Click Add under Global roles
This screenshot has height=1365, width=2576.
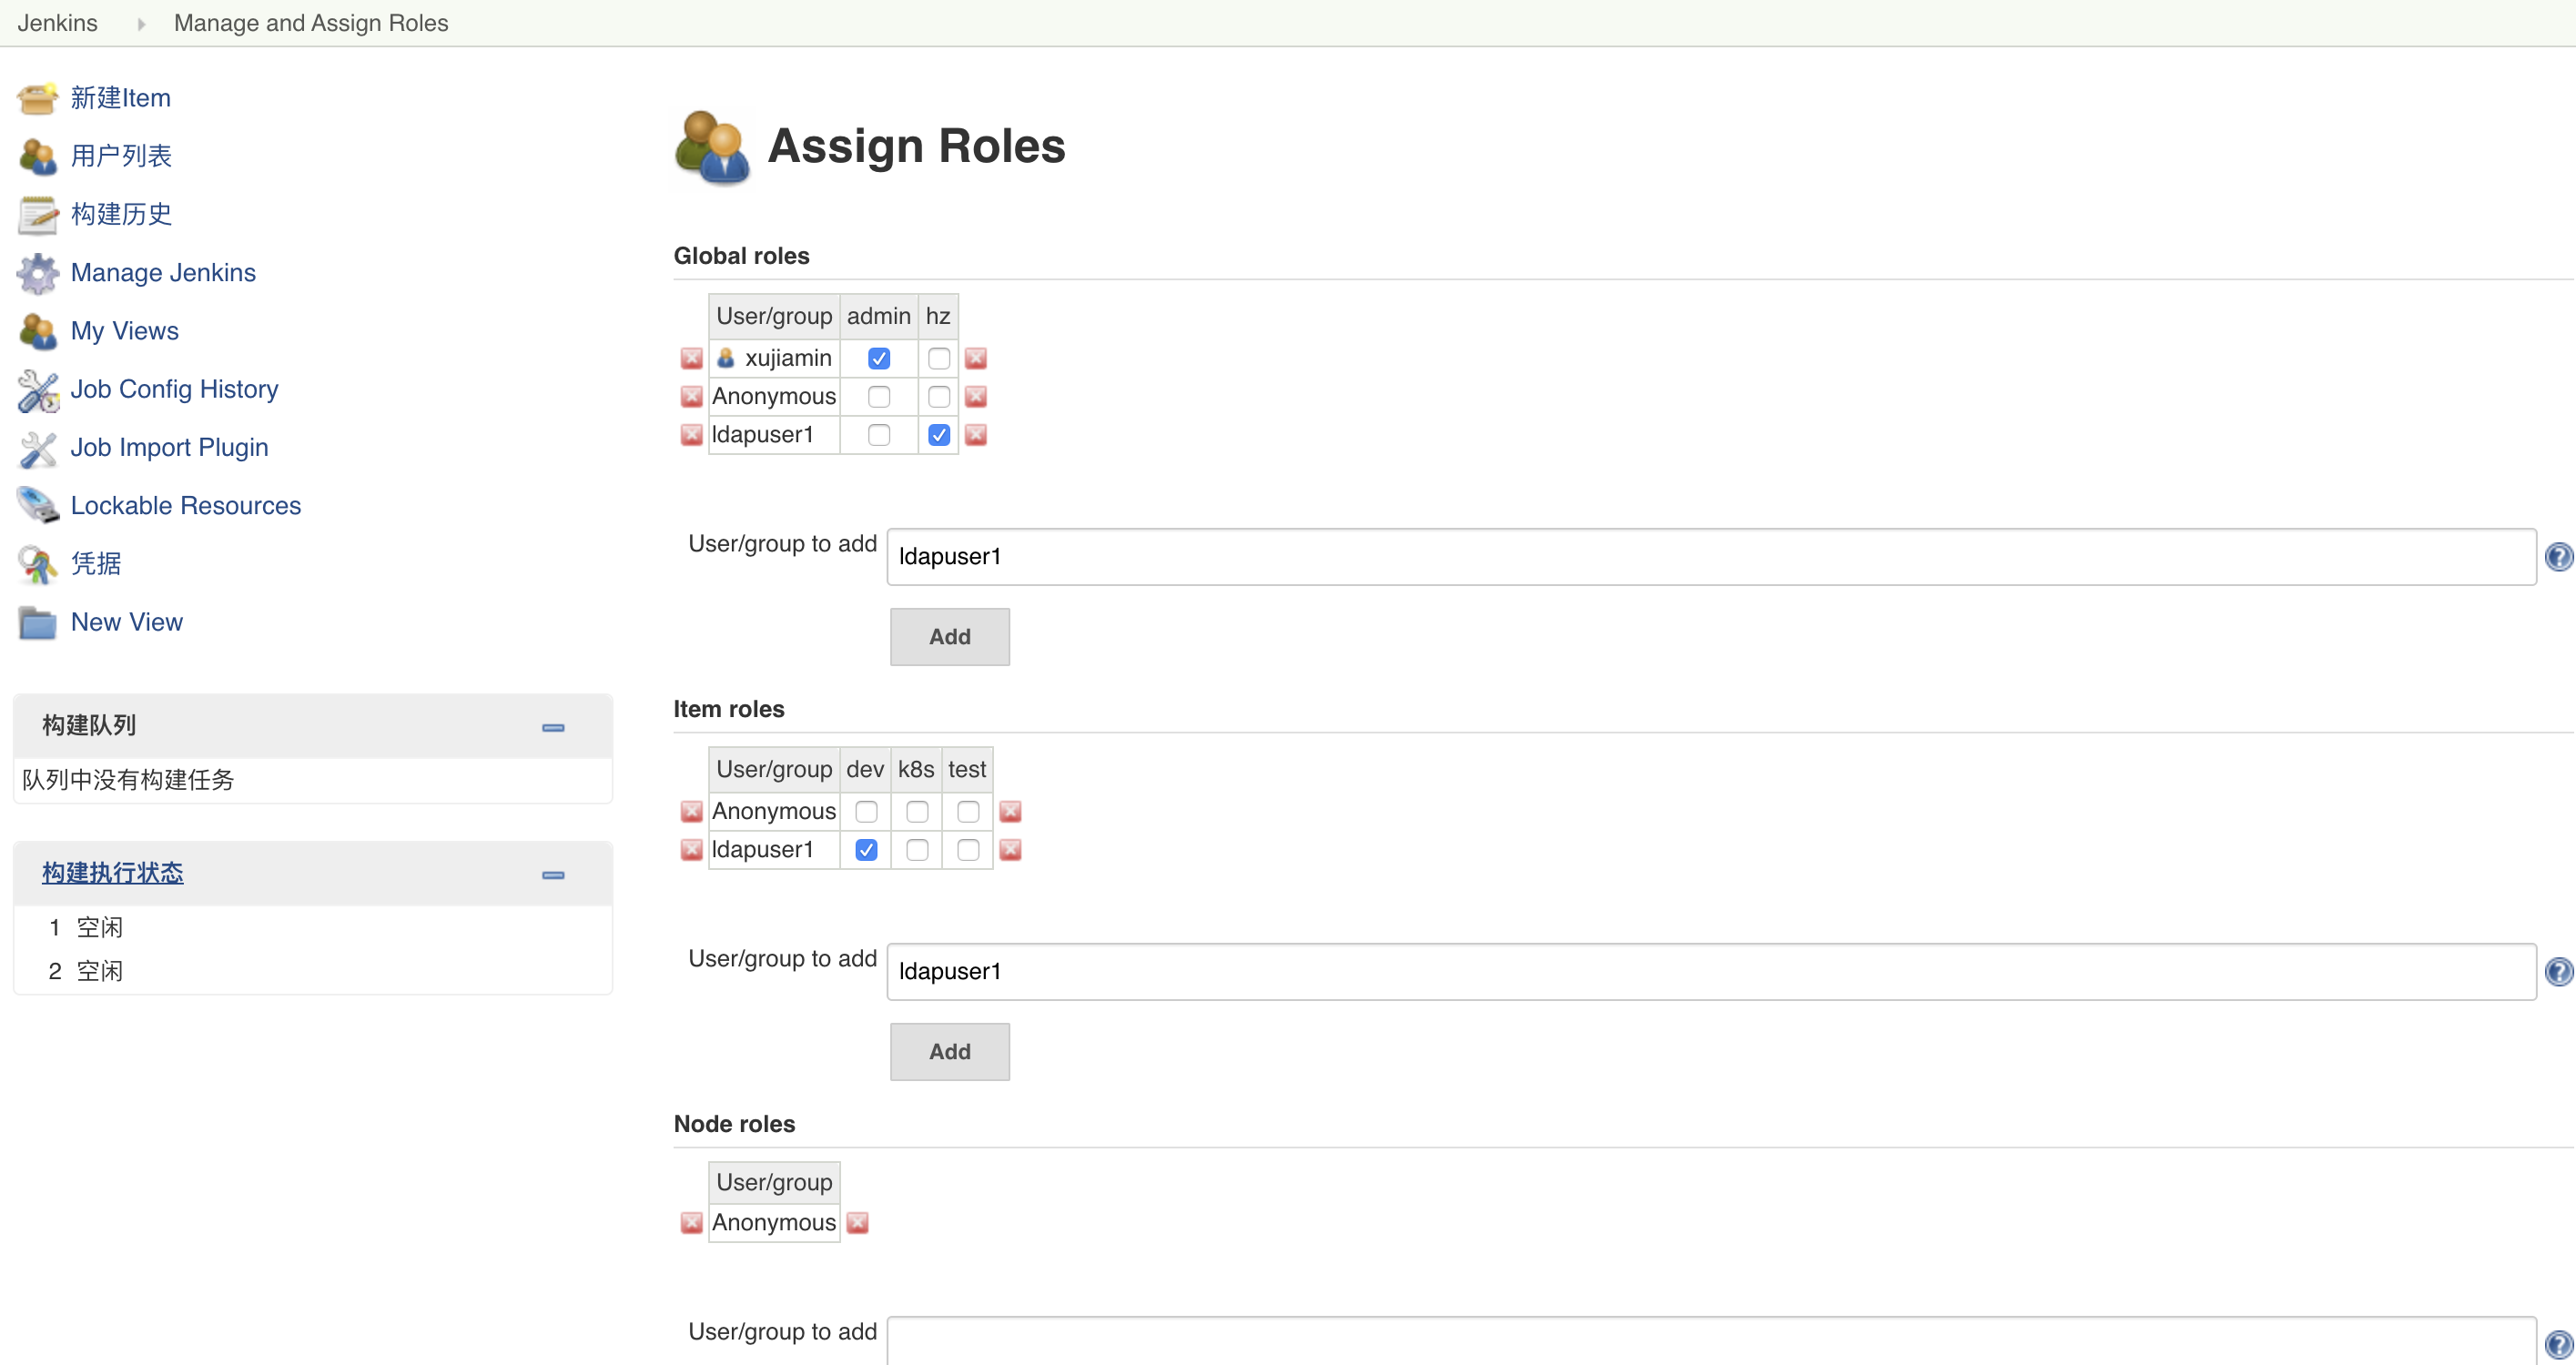click(948, 636)
